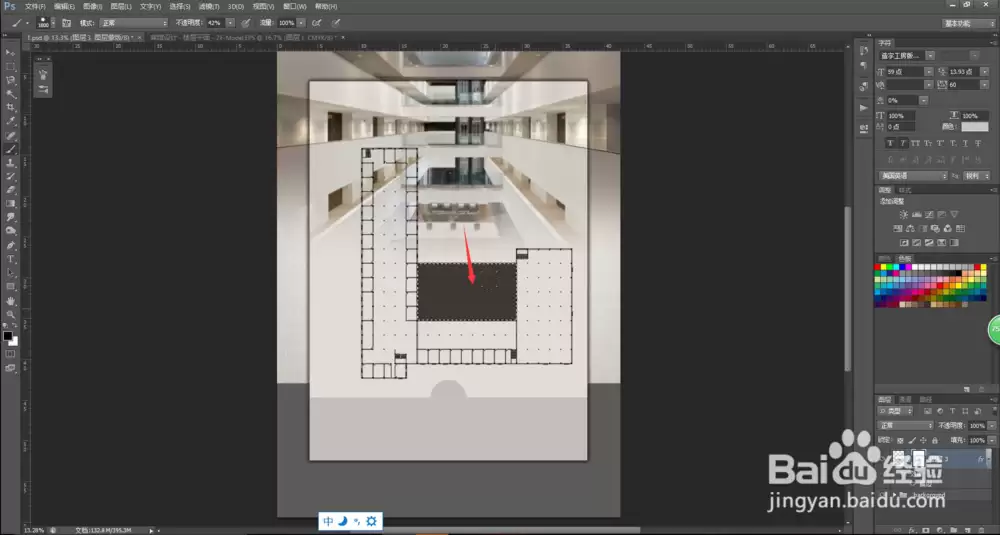The width and height of the screenshot is (1000, 535).
Task: Select the Move tool
Action: 10,53
